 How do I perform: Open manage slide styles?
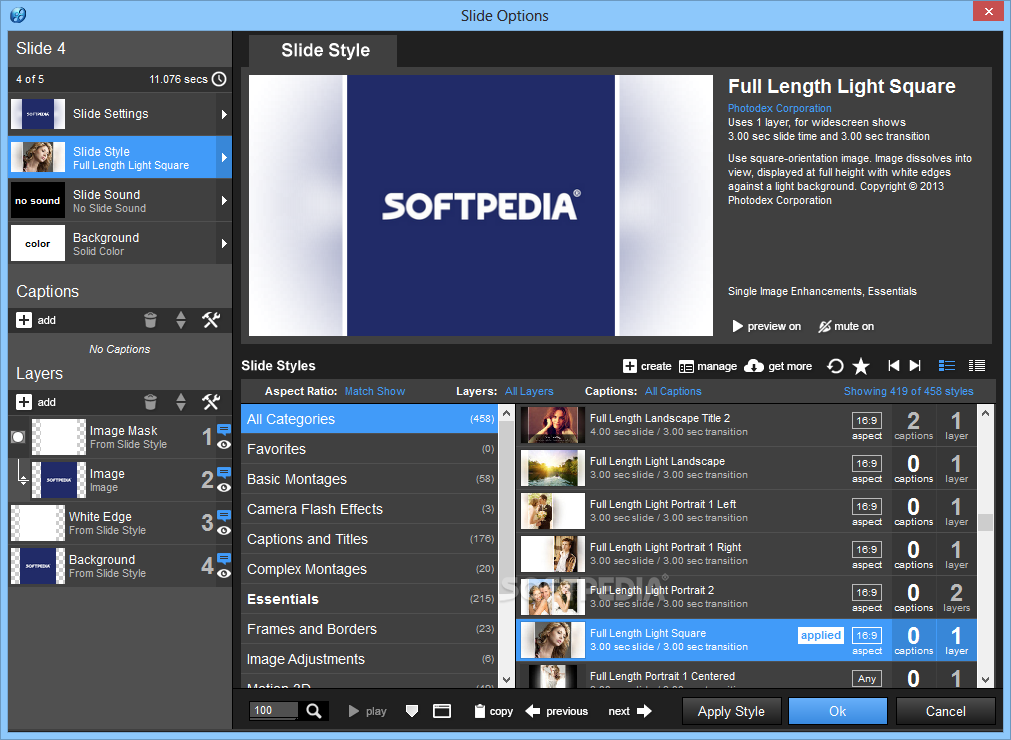pyautogui.click(x=708, y=366)
